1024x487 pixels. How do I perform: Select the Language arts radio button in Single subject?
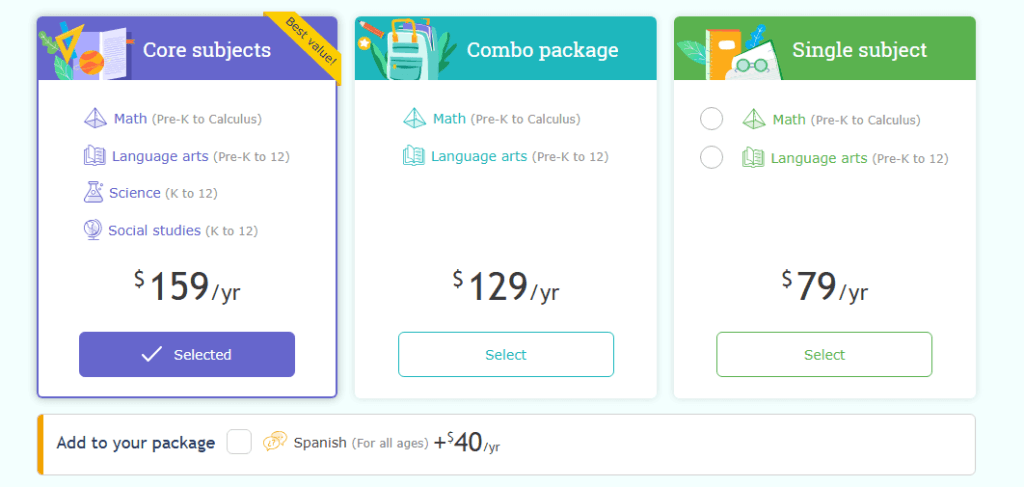click(712, 158)
